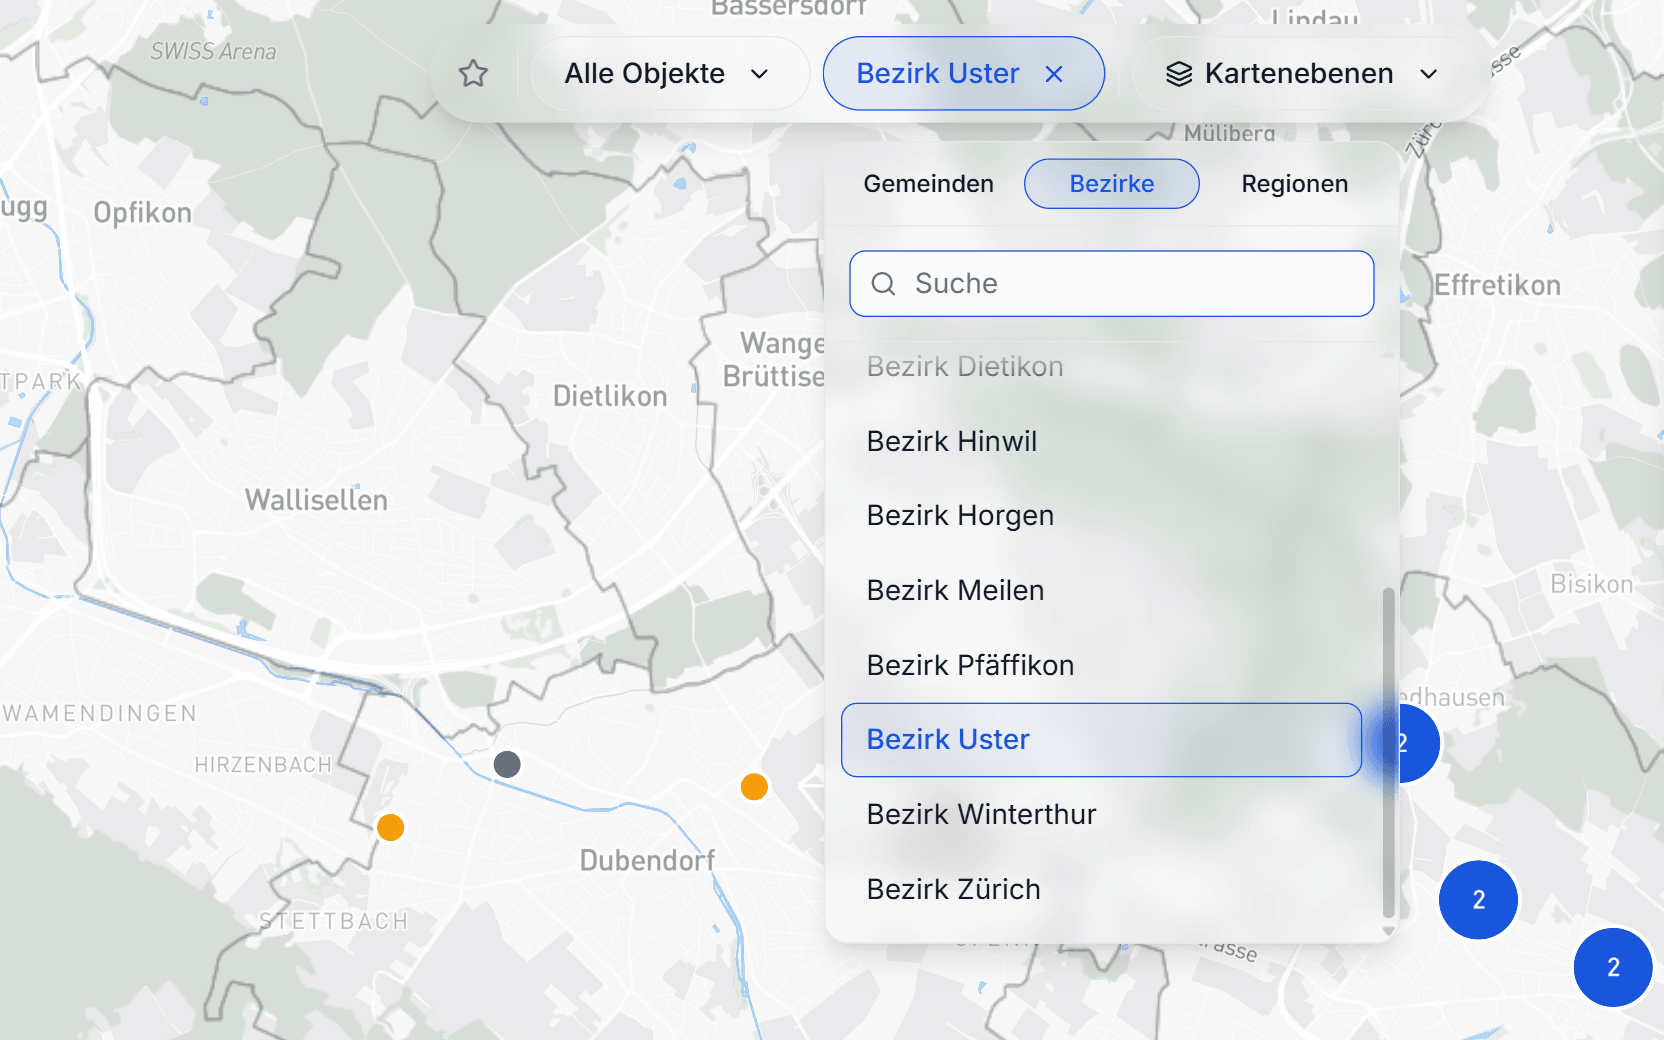Screen dimensions: 1664x1040
Task: Focus the Suche search field
Action: click(x=1112, y=284)
